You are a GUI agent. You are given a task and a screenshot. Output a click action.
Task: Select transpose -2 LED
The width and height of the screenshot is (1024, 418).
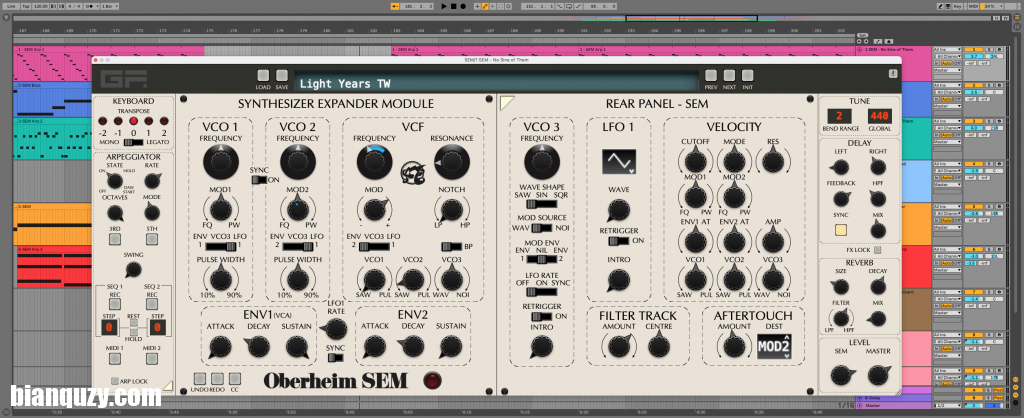click(x=103, y=121)
